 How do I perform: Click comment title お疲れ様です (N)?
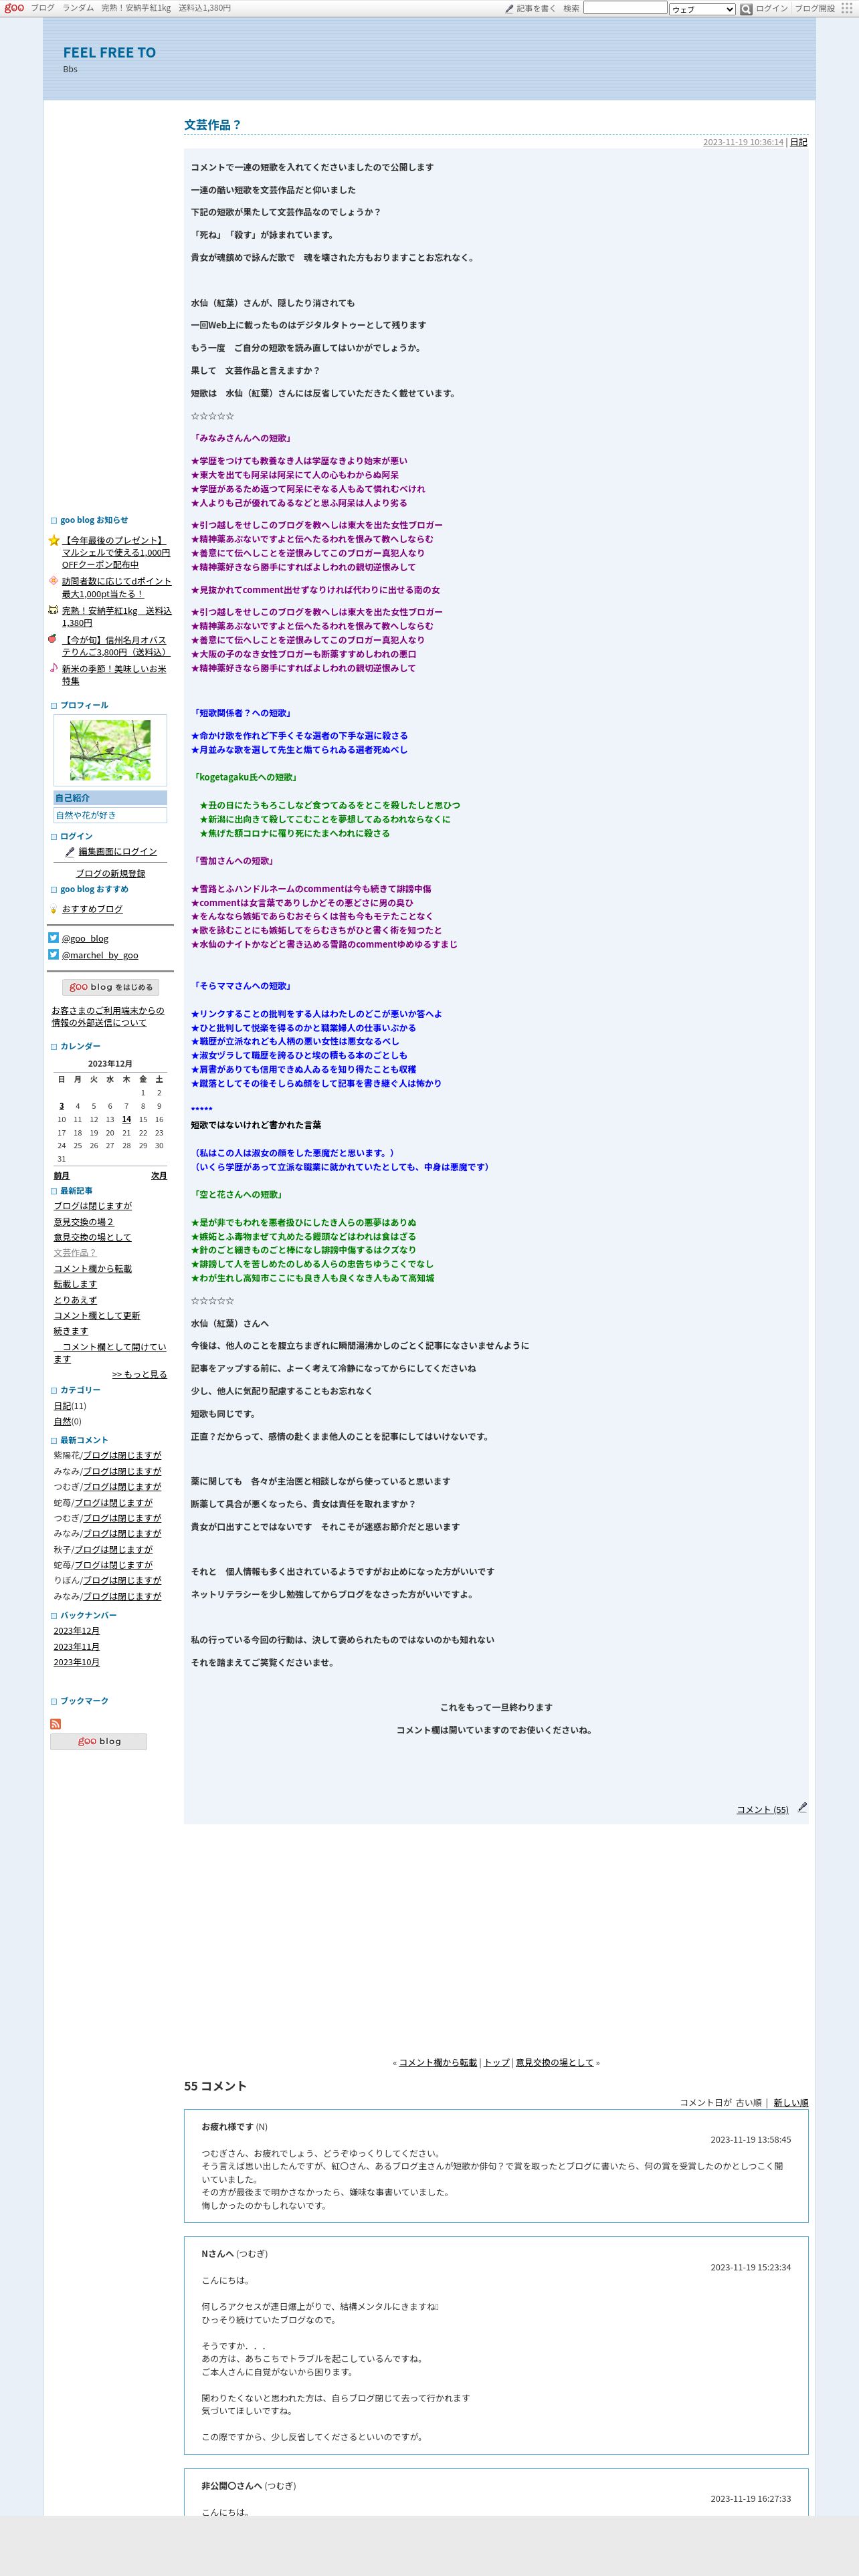coord(234,2127)
